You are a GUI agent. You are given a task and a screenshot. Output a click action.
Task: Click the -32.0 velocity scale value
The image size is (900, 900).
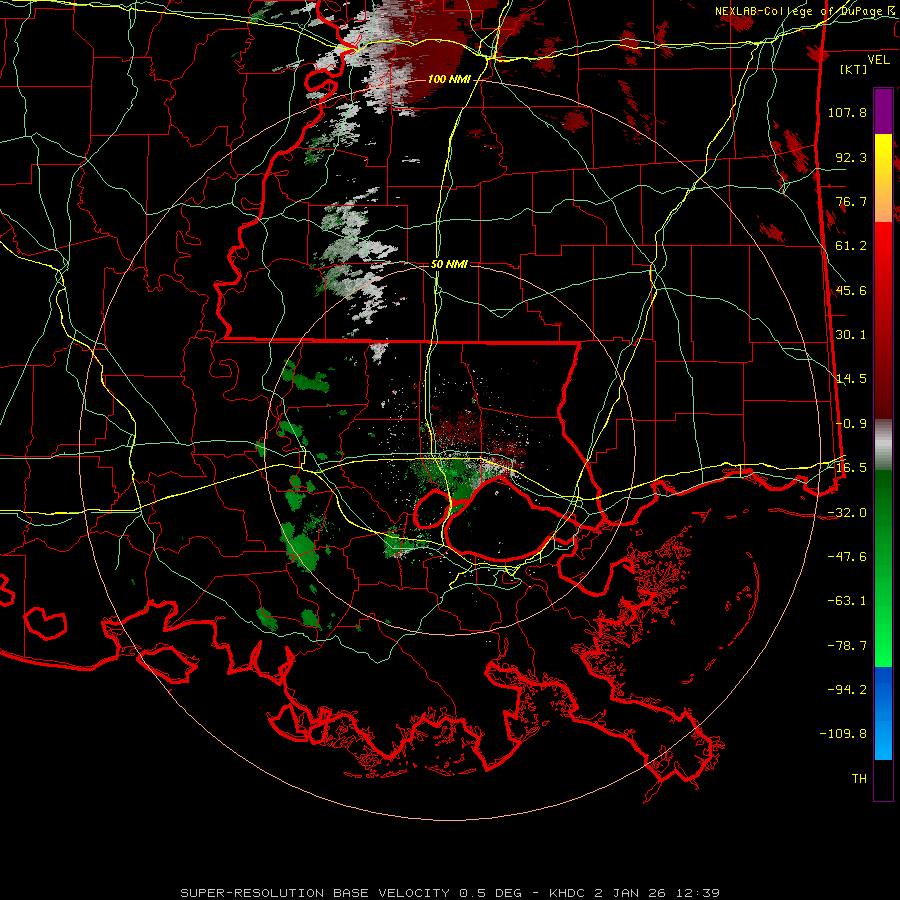tap(847, 512)
